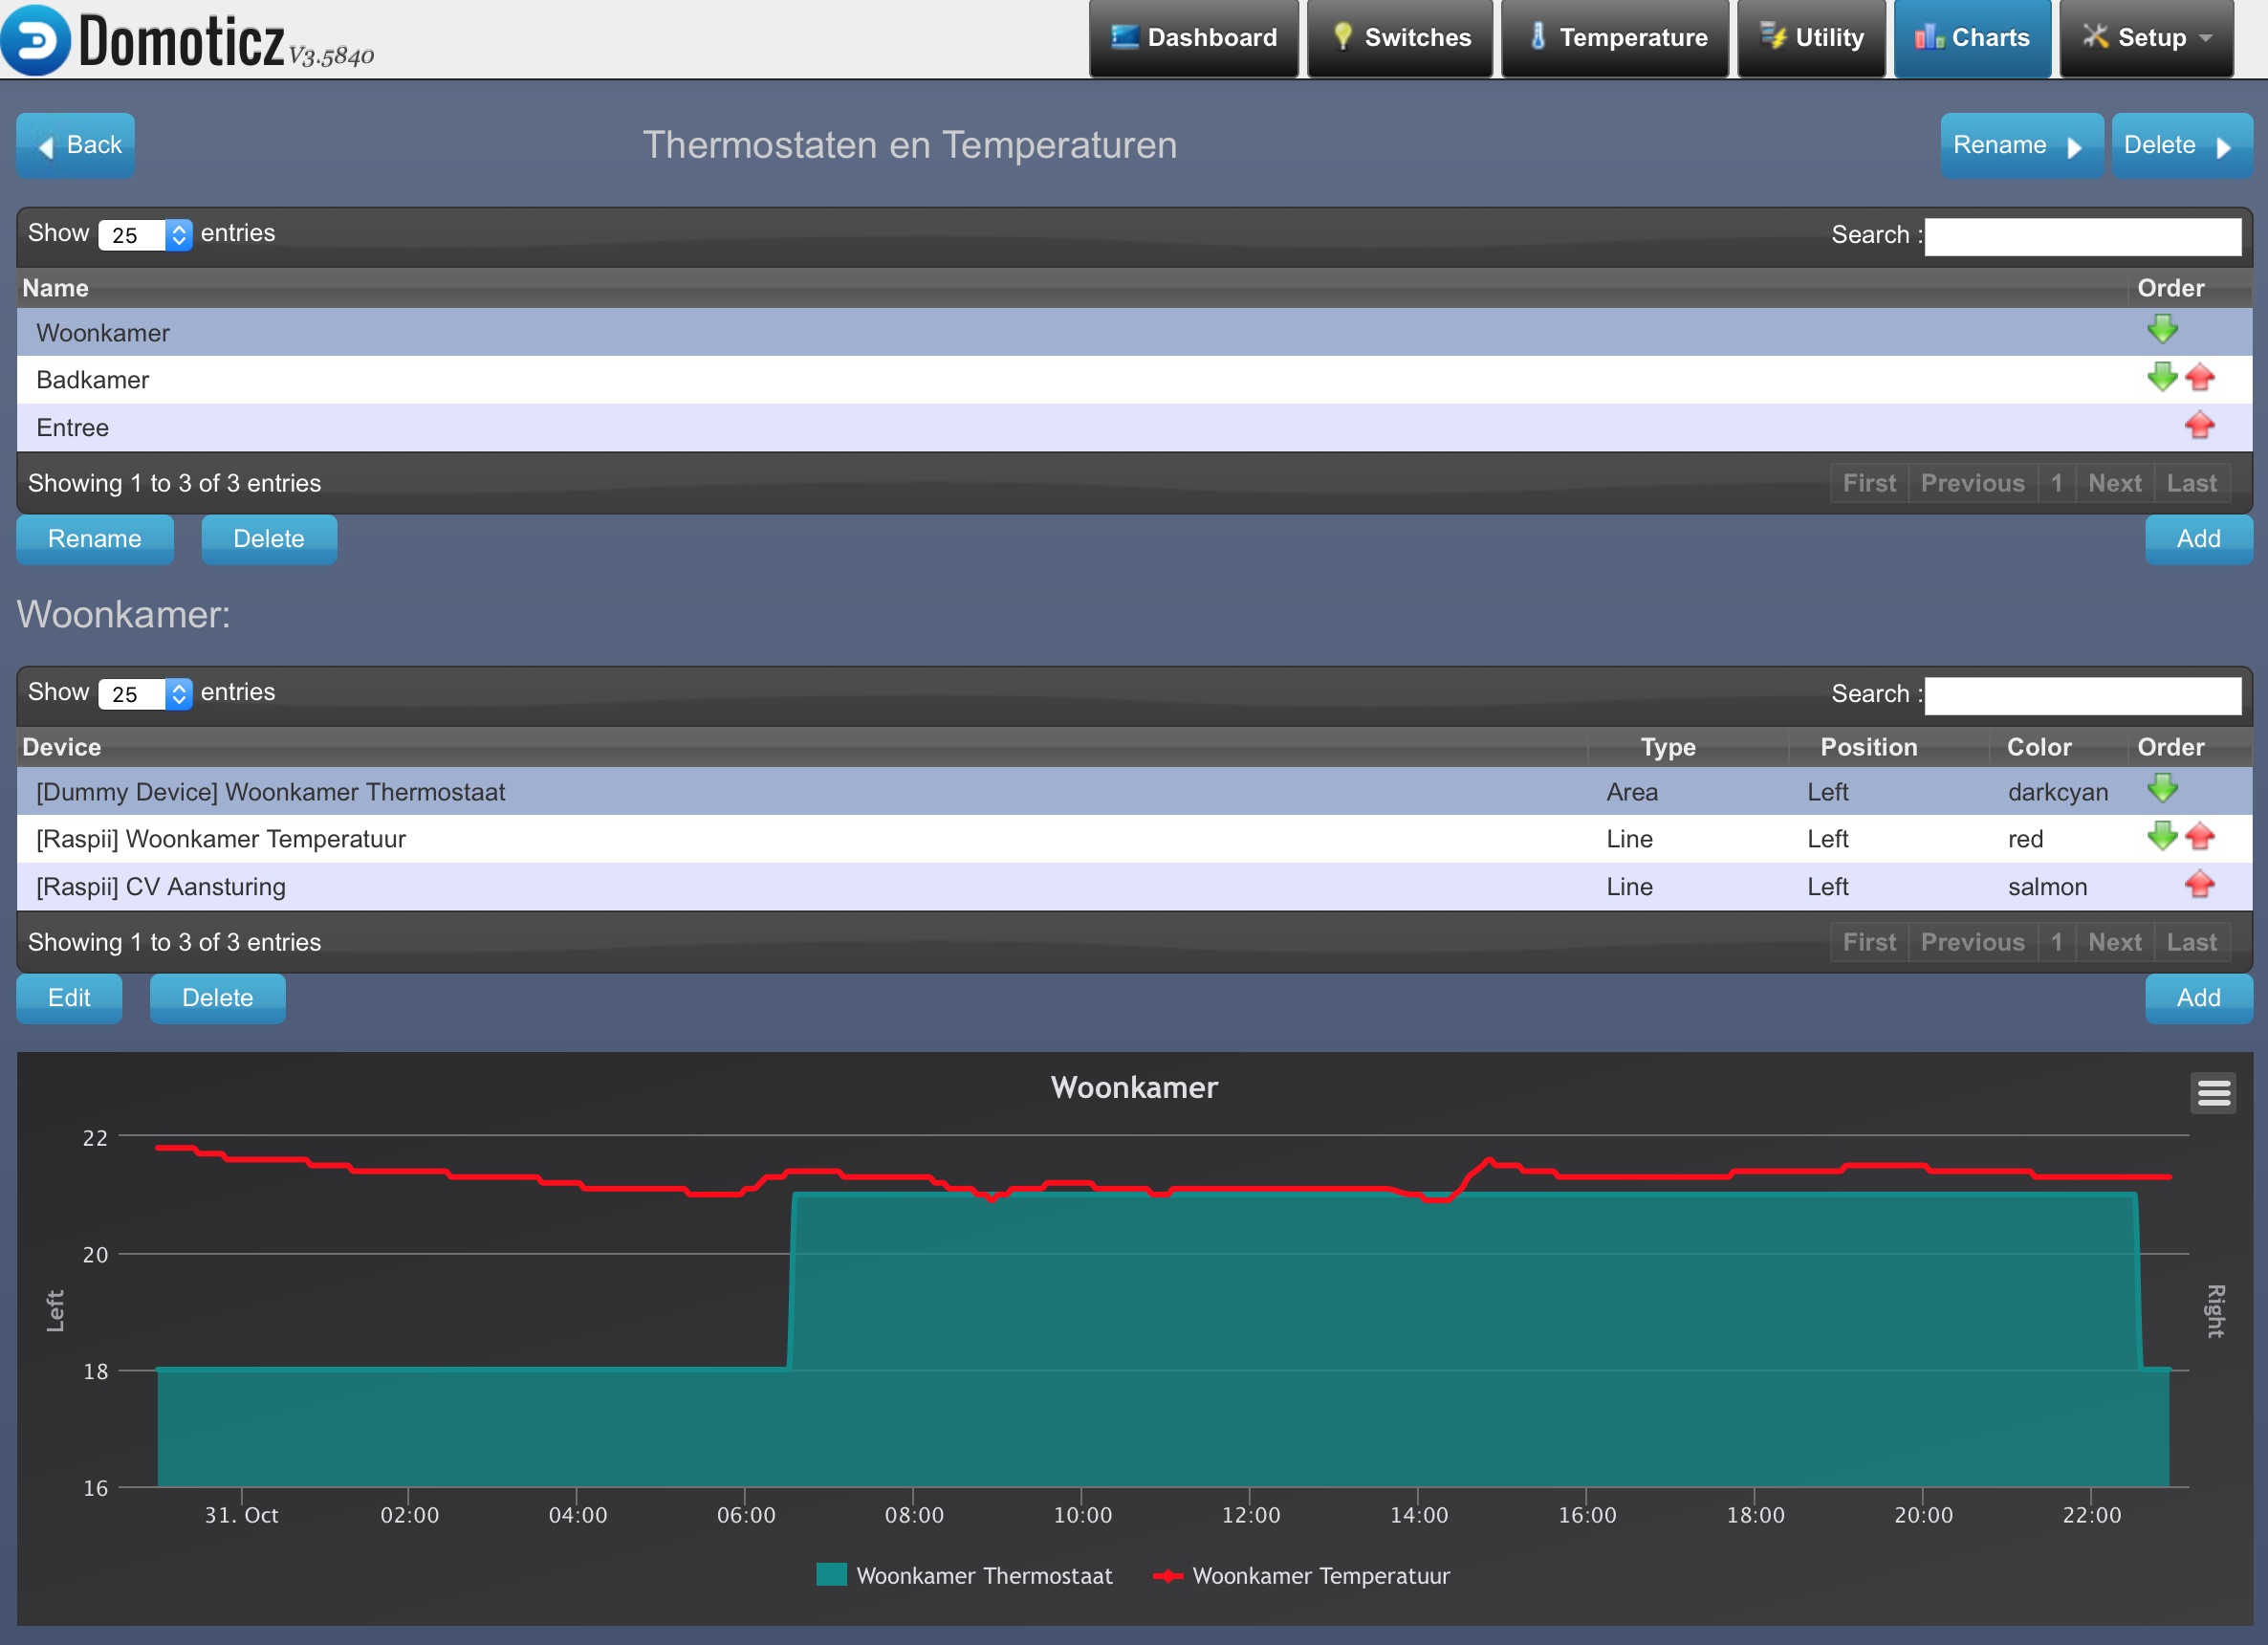Click Next in charts table pagination
This screenshot has height=1645, width=2268.
point(2114,483)
